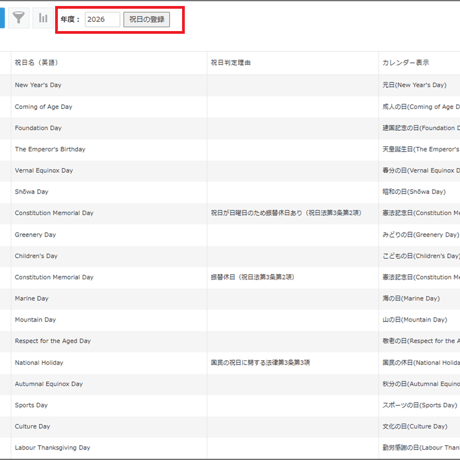Click the こどもの日(Children's Day) calendar cell
460x460 pixels.
(x=419, y=256)
